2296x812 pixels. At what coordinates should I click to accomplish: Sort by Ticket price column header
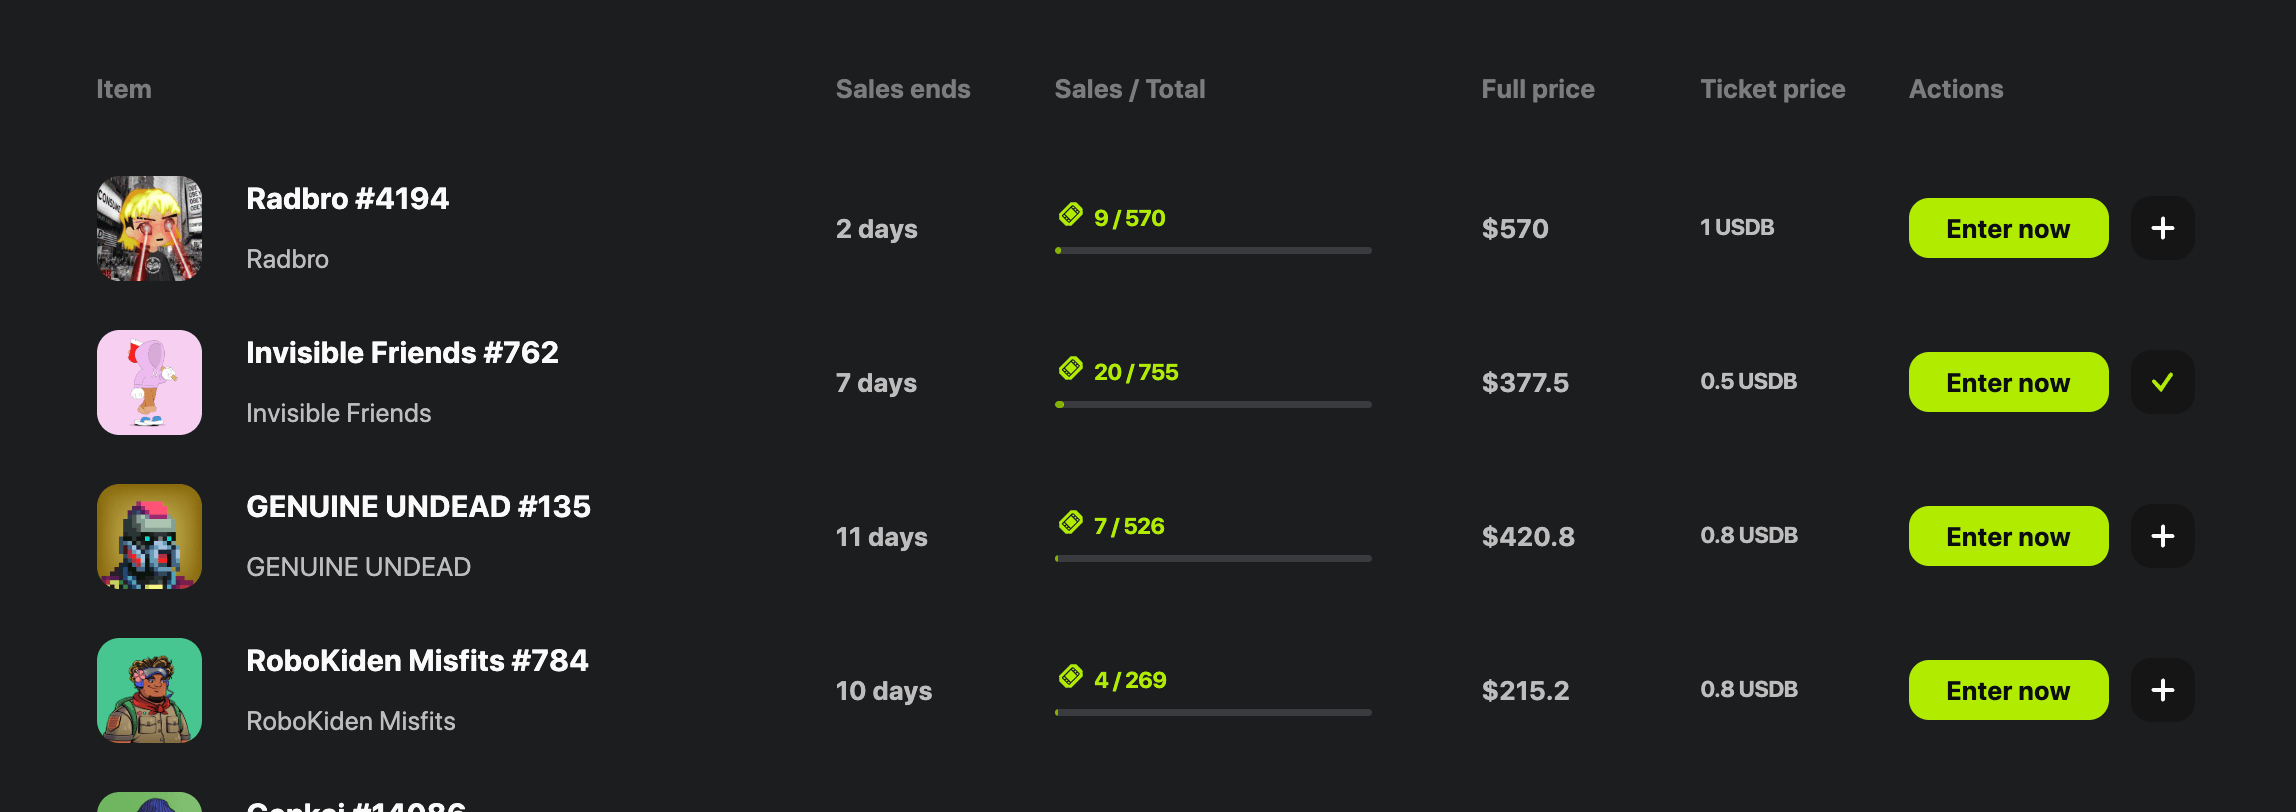click(1772, 89)
